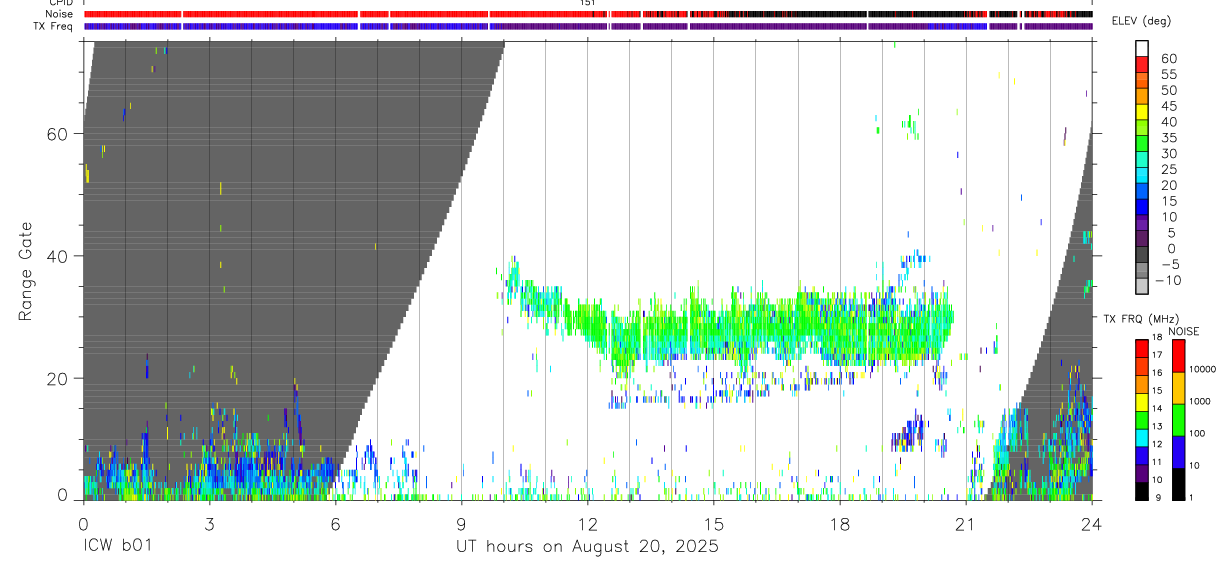The height and width of the screenshot is (567, 1228).
Task: Pick the black NOISE swatch between 1 and 10
Action: [1178, 485]
